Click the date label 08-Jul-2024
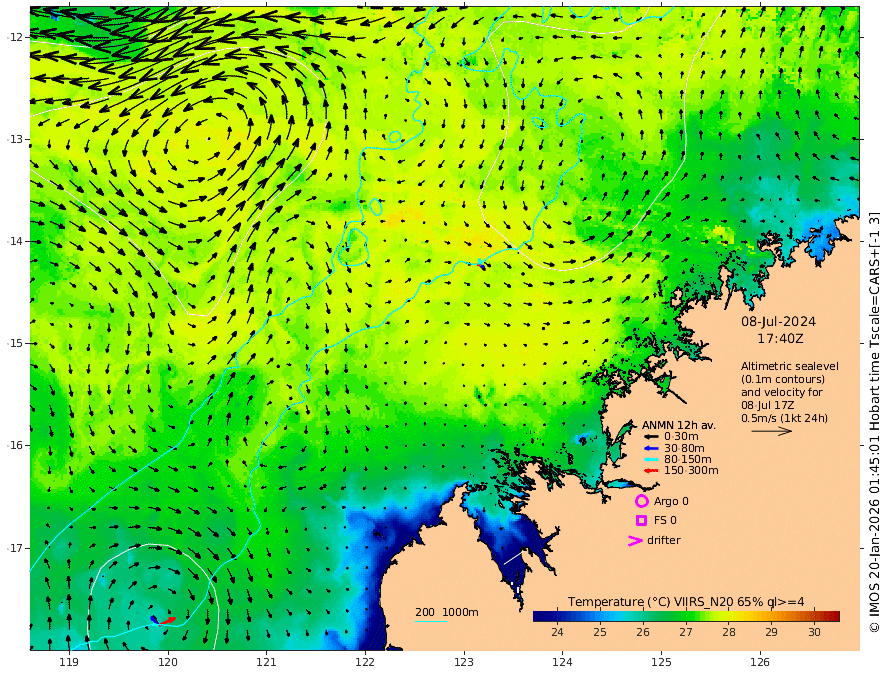This screenshot has height=680, width=880. (778, 321)
